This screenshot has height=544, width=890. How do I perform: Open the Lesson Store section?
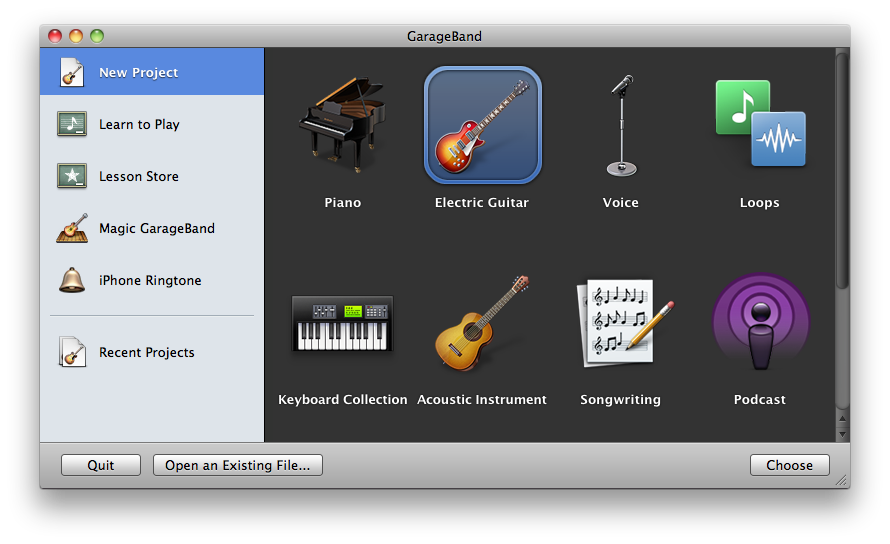click(152, 176)
